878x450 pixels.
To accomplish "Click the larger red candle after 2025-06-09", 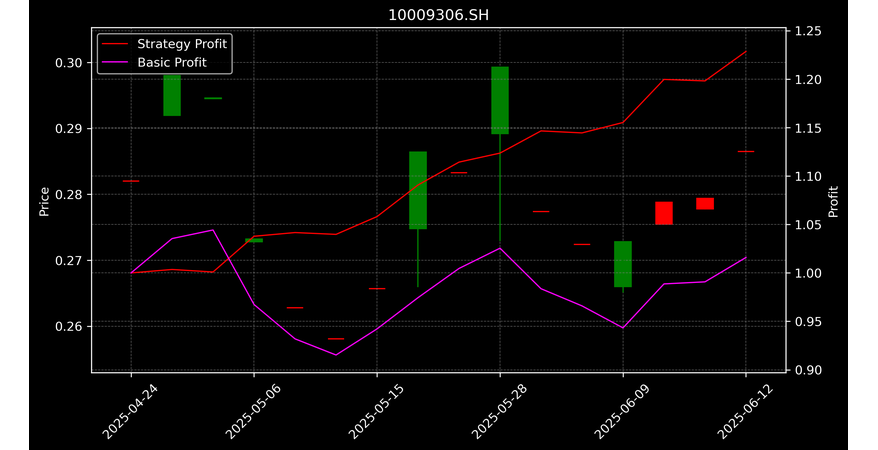I will 664,213.
